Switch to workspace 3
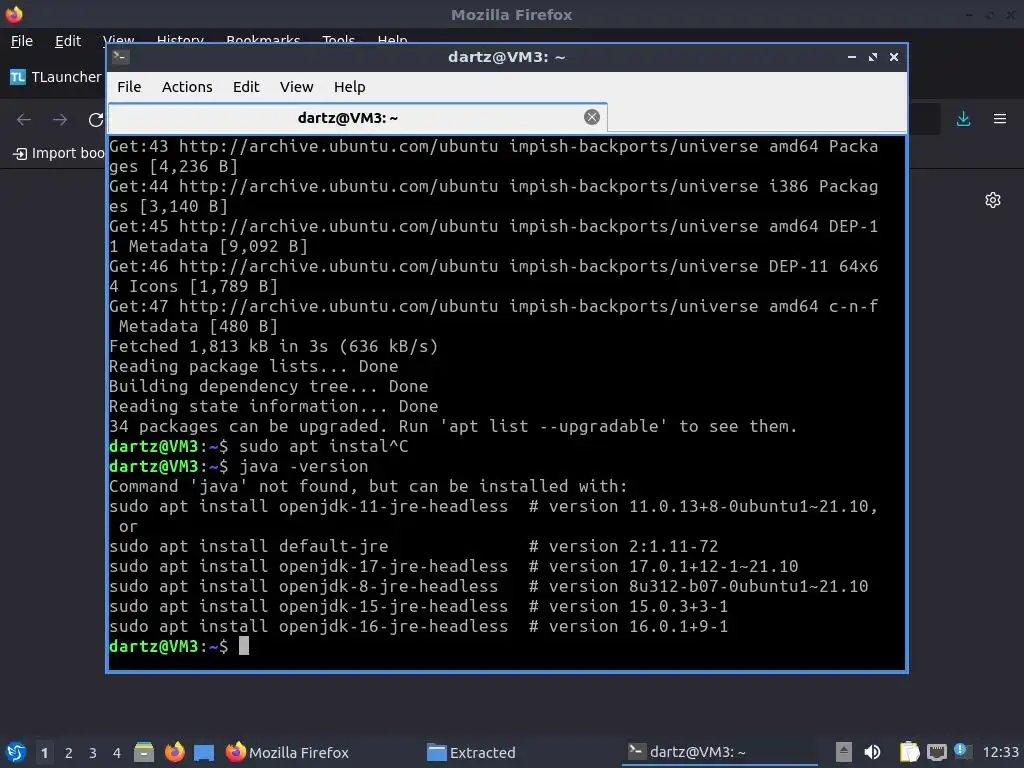This screenshot has height=768, width=1024. click(x=93, y=753)
